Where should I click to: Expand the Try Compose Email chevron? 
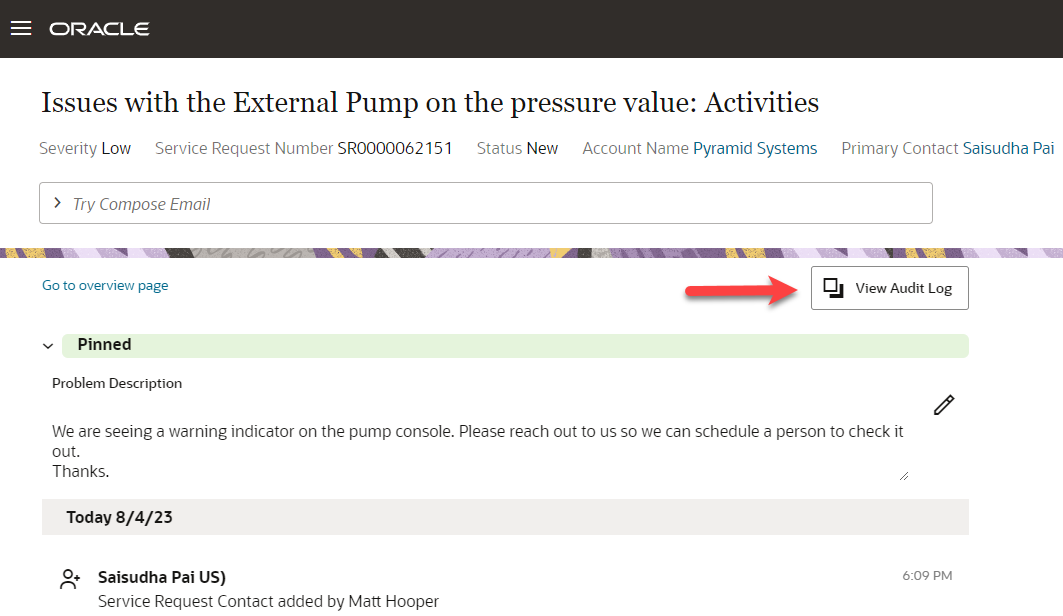(x=58, y=203)
